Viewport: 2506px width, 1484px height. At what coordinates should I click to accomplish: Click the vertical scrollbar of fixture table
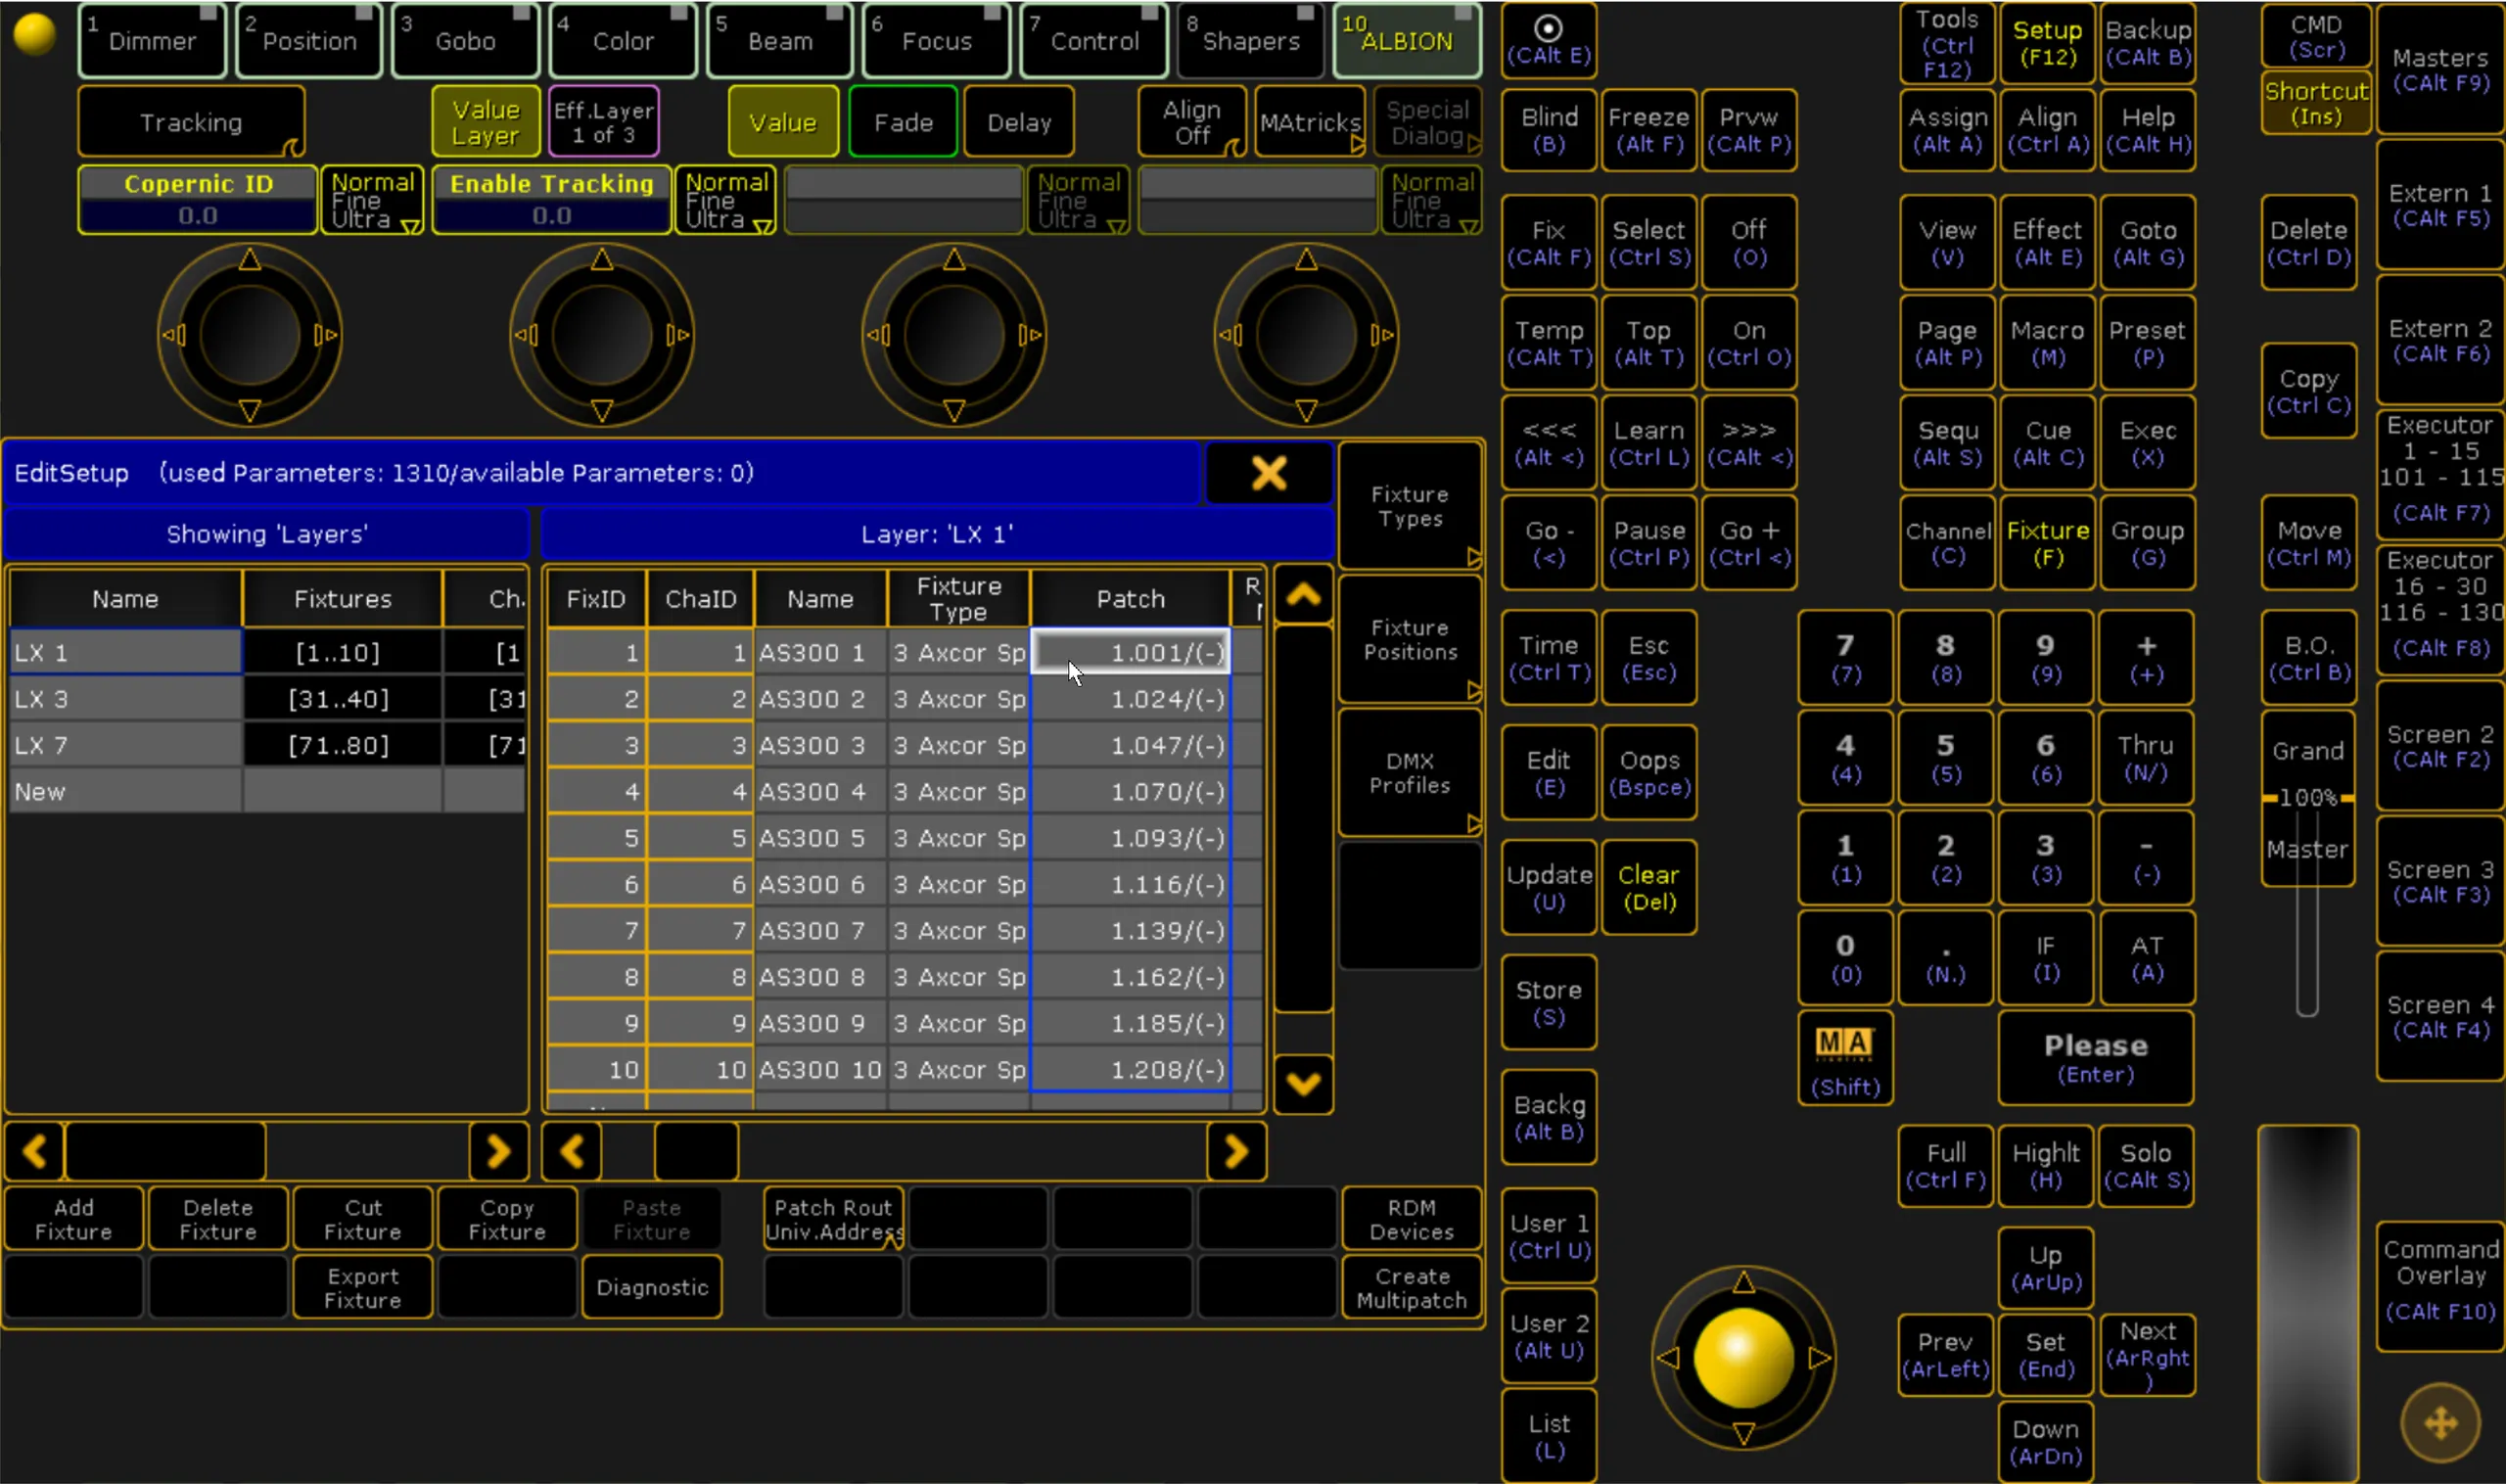[1302, 818]
